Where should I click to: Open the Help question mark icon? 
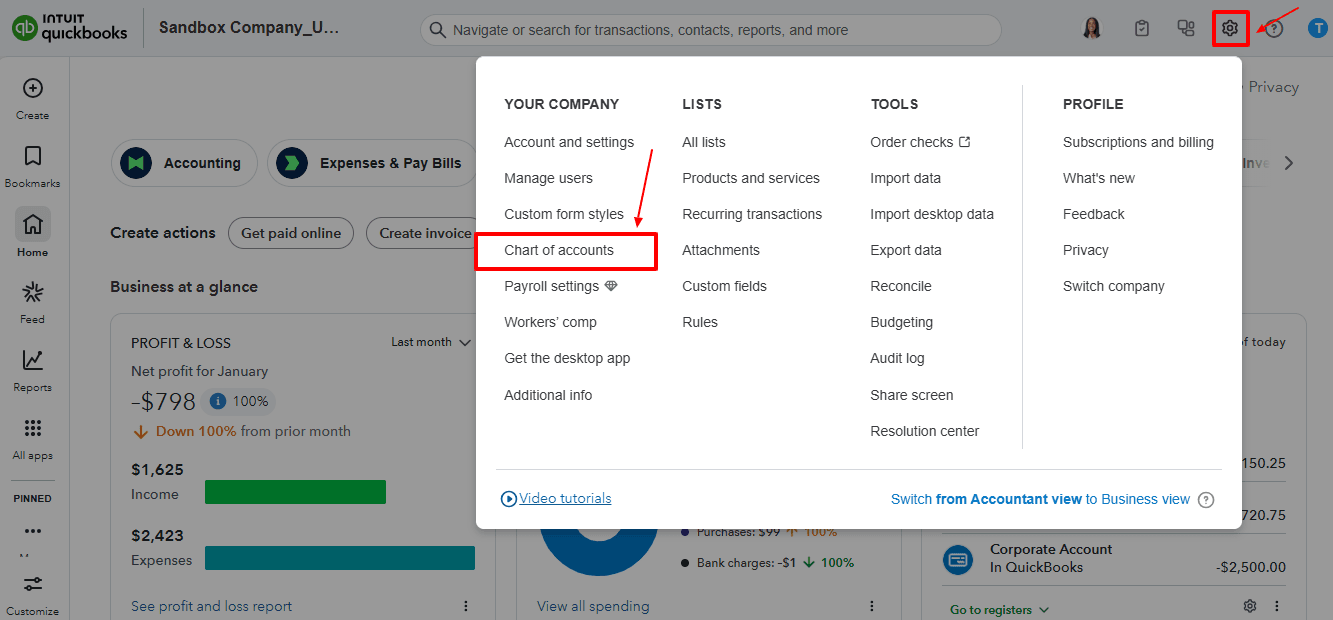pyautogui.click(x=1272, y=28)
